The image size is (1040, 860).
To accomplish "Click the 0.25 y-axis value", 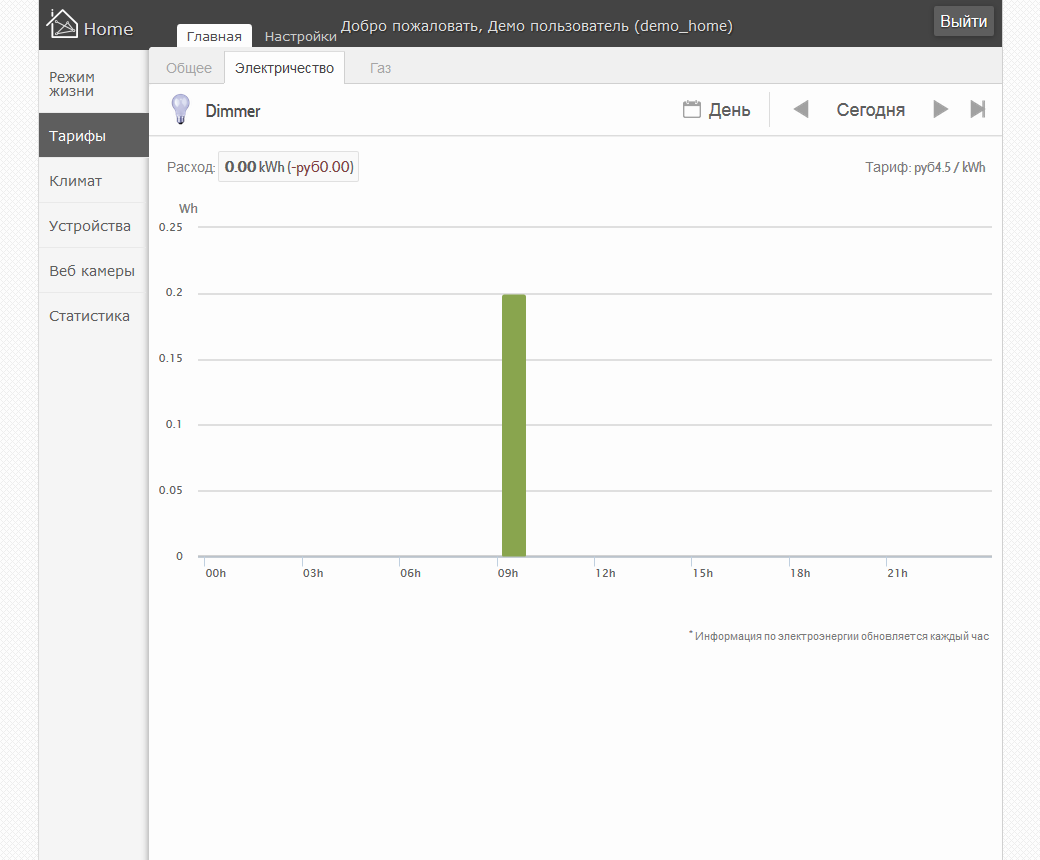I will pyautogui.click(x=170, y=227).
